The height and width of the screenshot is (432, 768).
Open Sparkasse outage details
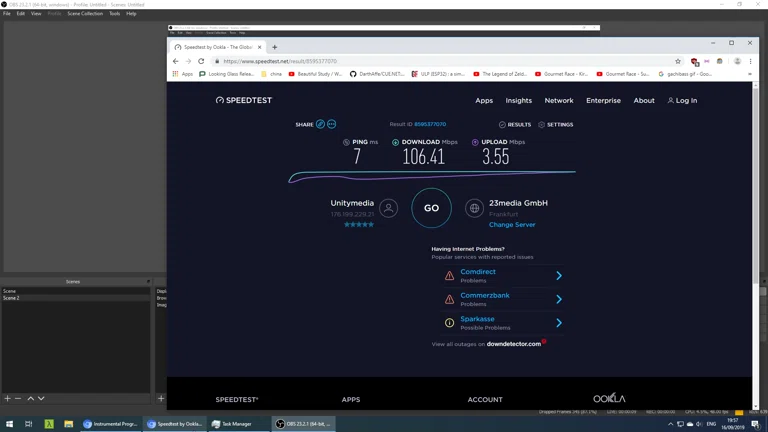478,319
